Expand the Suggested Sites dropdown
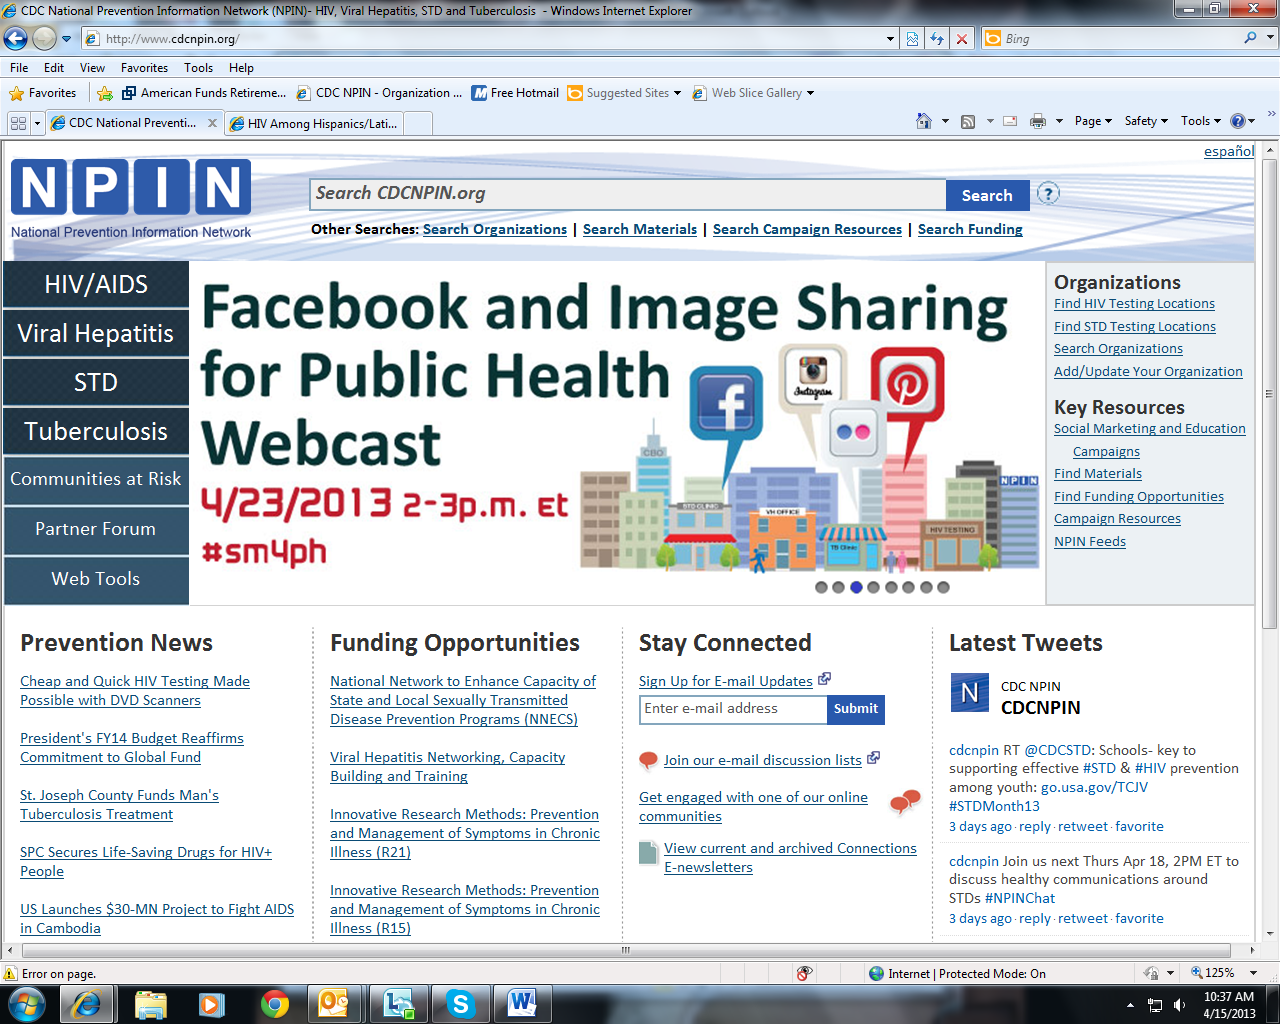This screenshot has width=1280, height=1024. click(677, 93)
